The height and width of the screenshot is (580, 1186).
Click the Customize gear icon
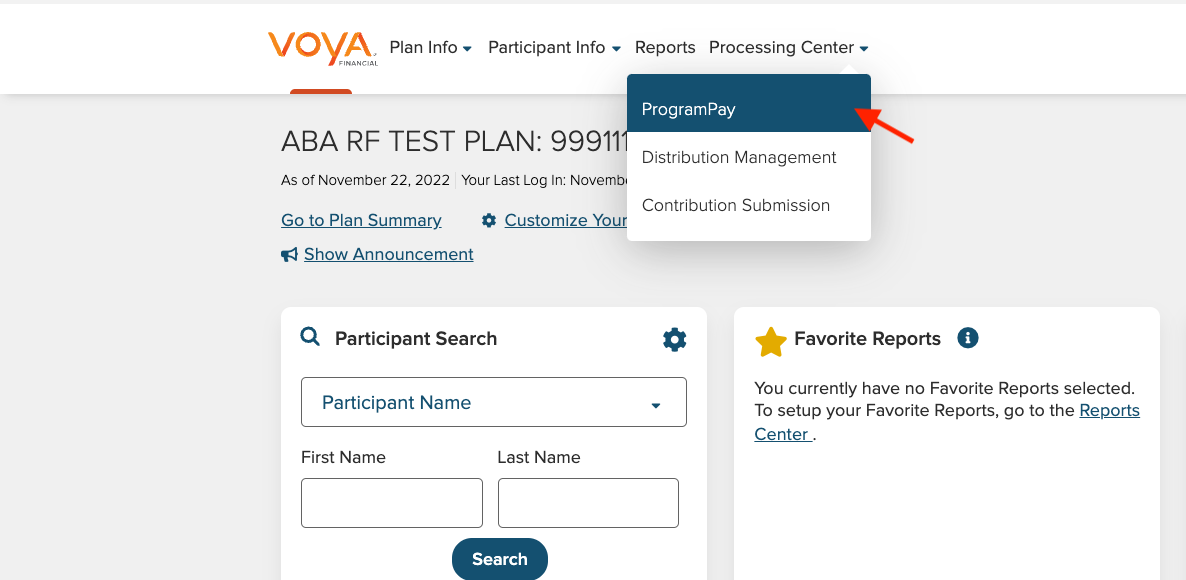489,220
